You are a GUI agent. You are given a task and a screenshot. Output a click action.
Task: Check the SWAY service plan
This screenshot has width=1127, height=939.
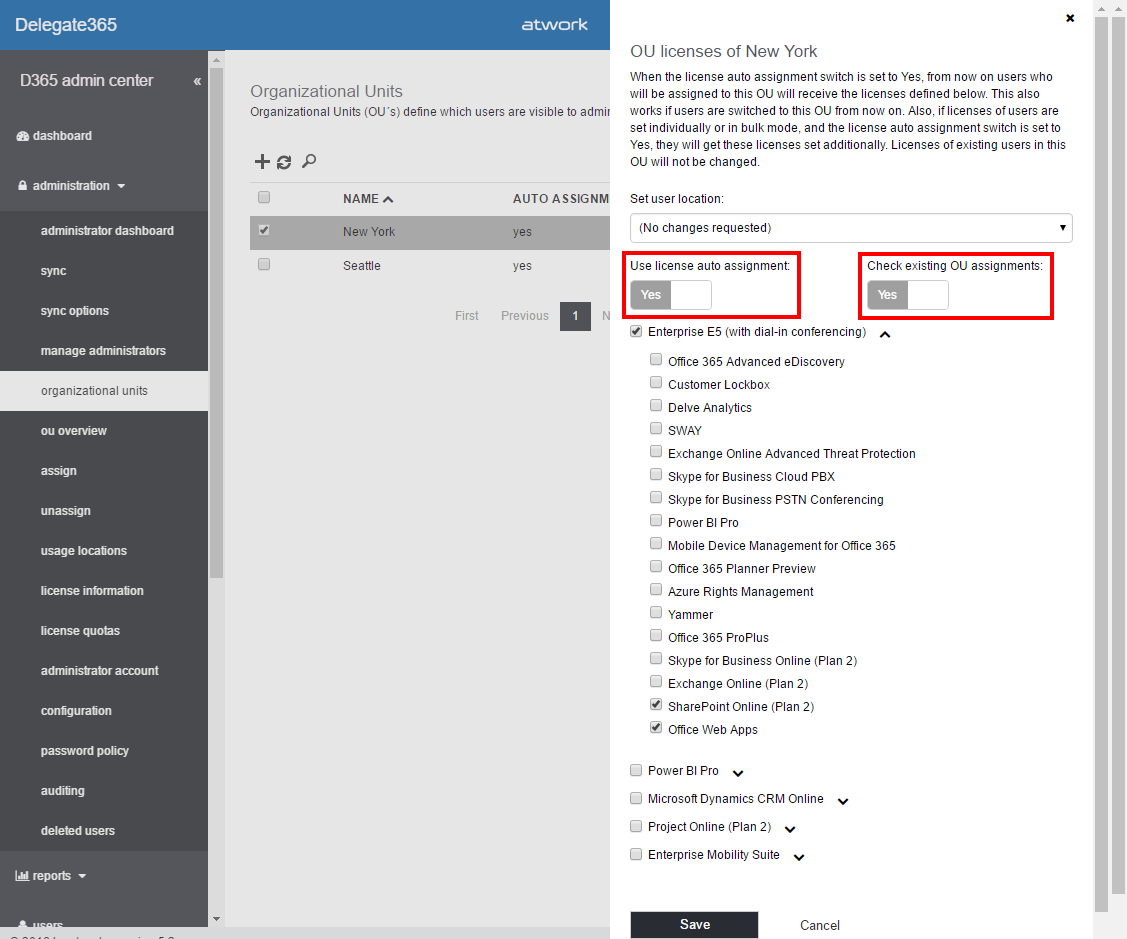(656, 429)
